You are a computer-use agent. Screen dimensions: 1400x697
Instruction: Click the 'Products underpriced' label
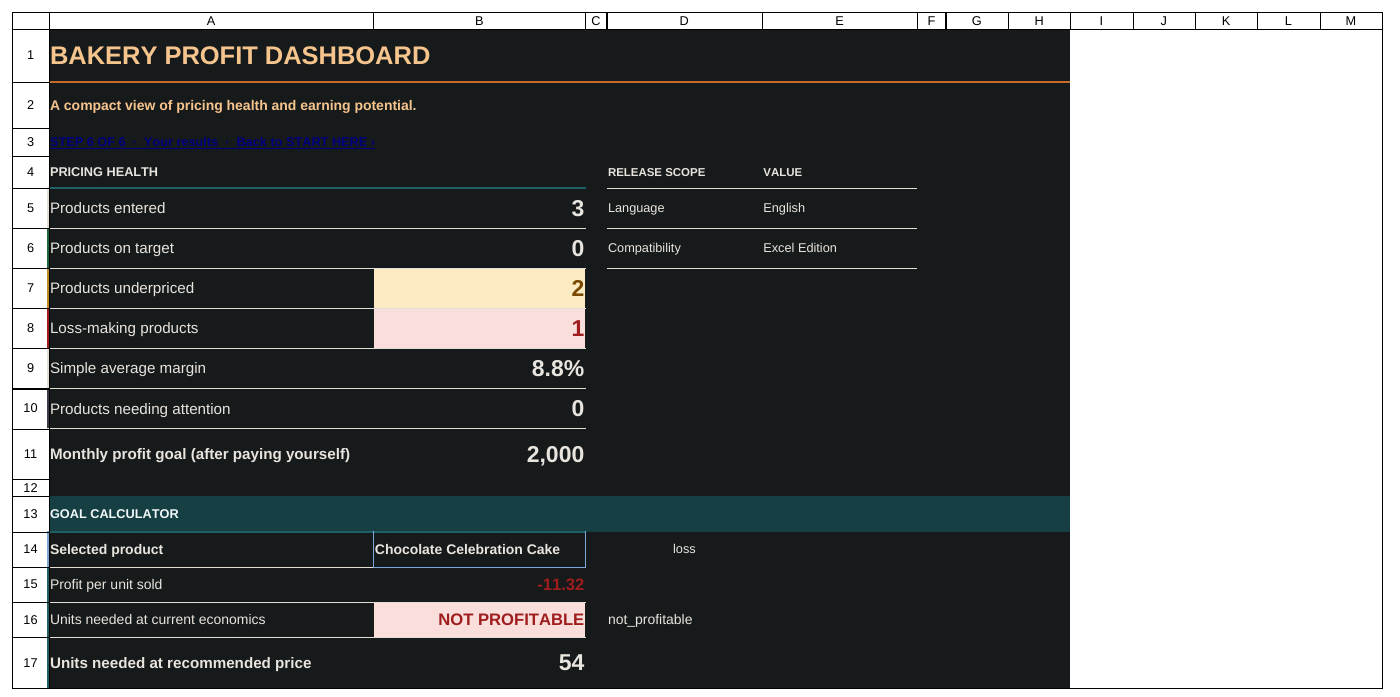[122, 288]
